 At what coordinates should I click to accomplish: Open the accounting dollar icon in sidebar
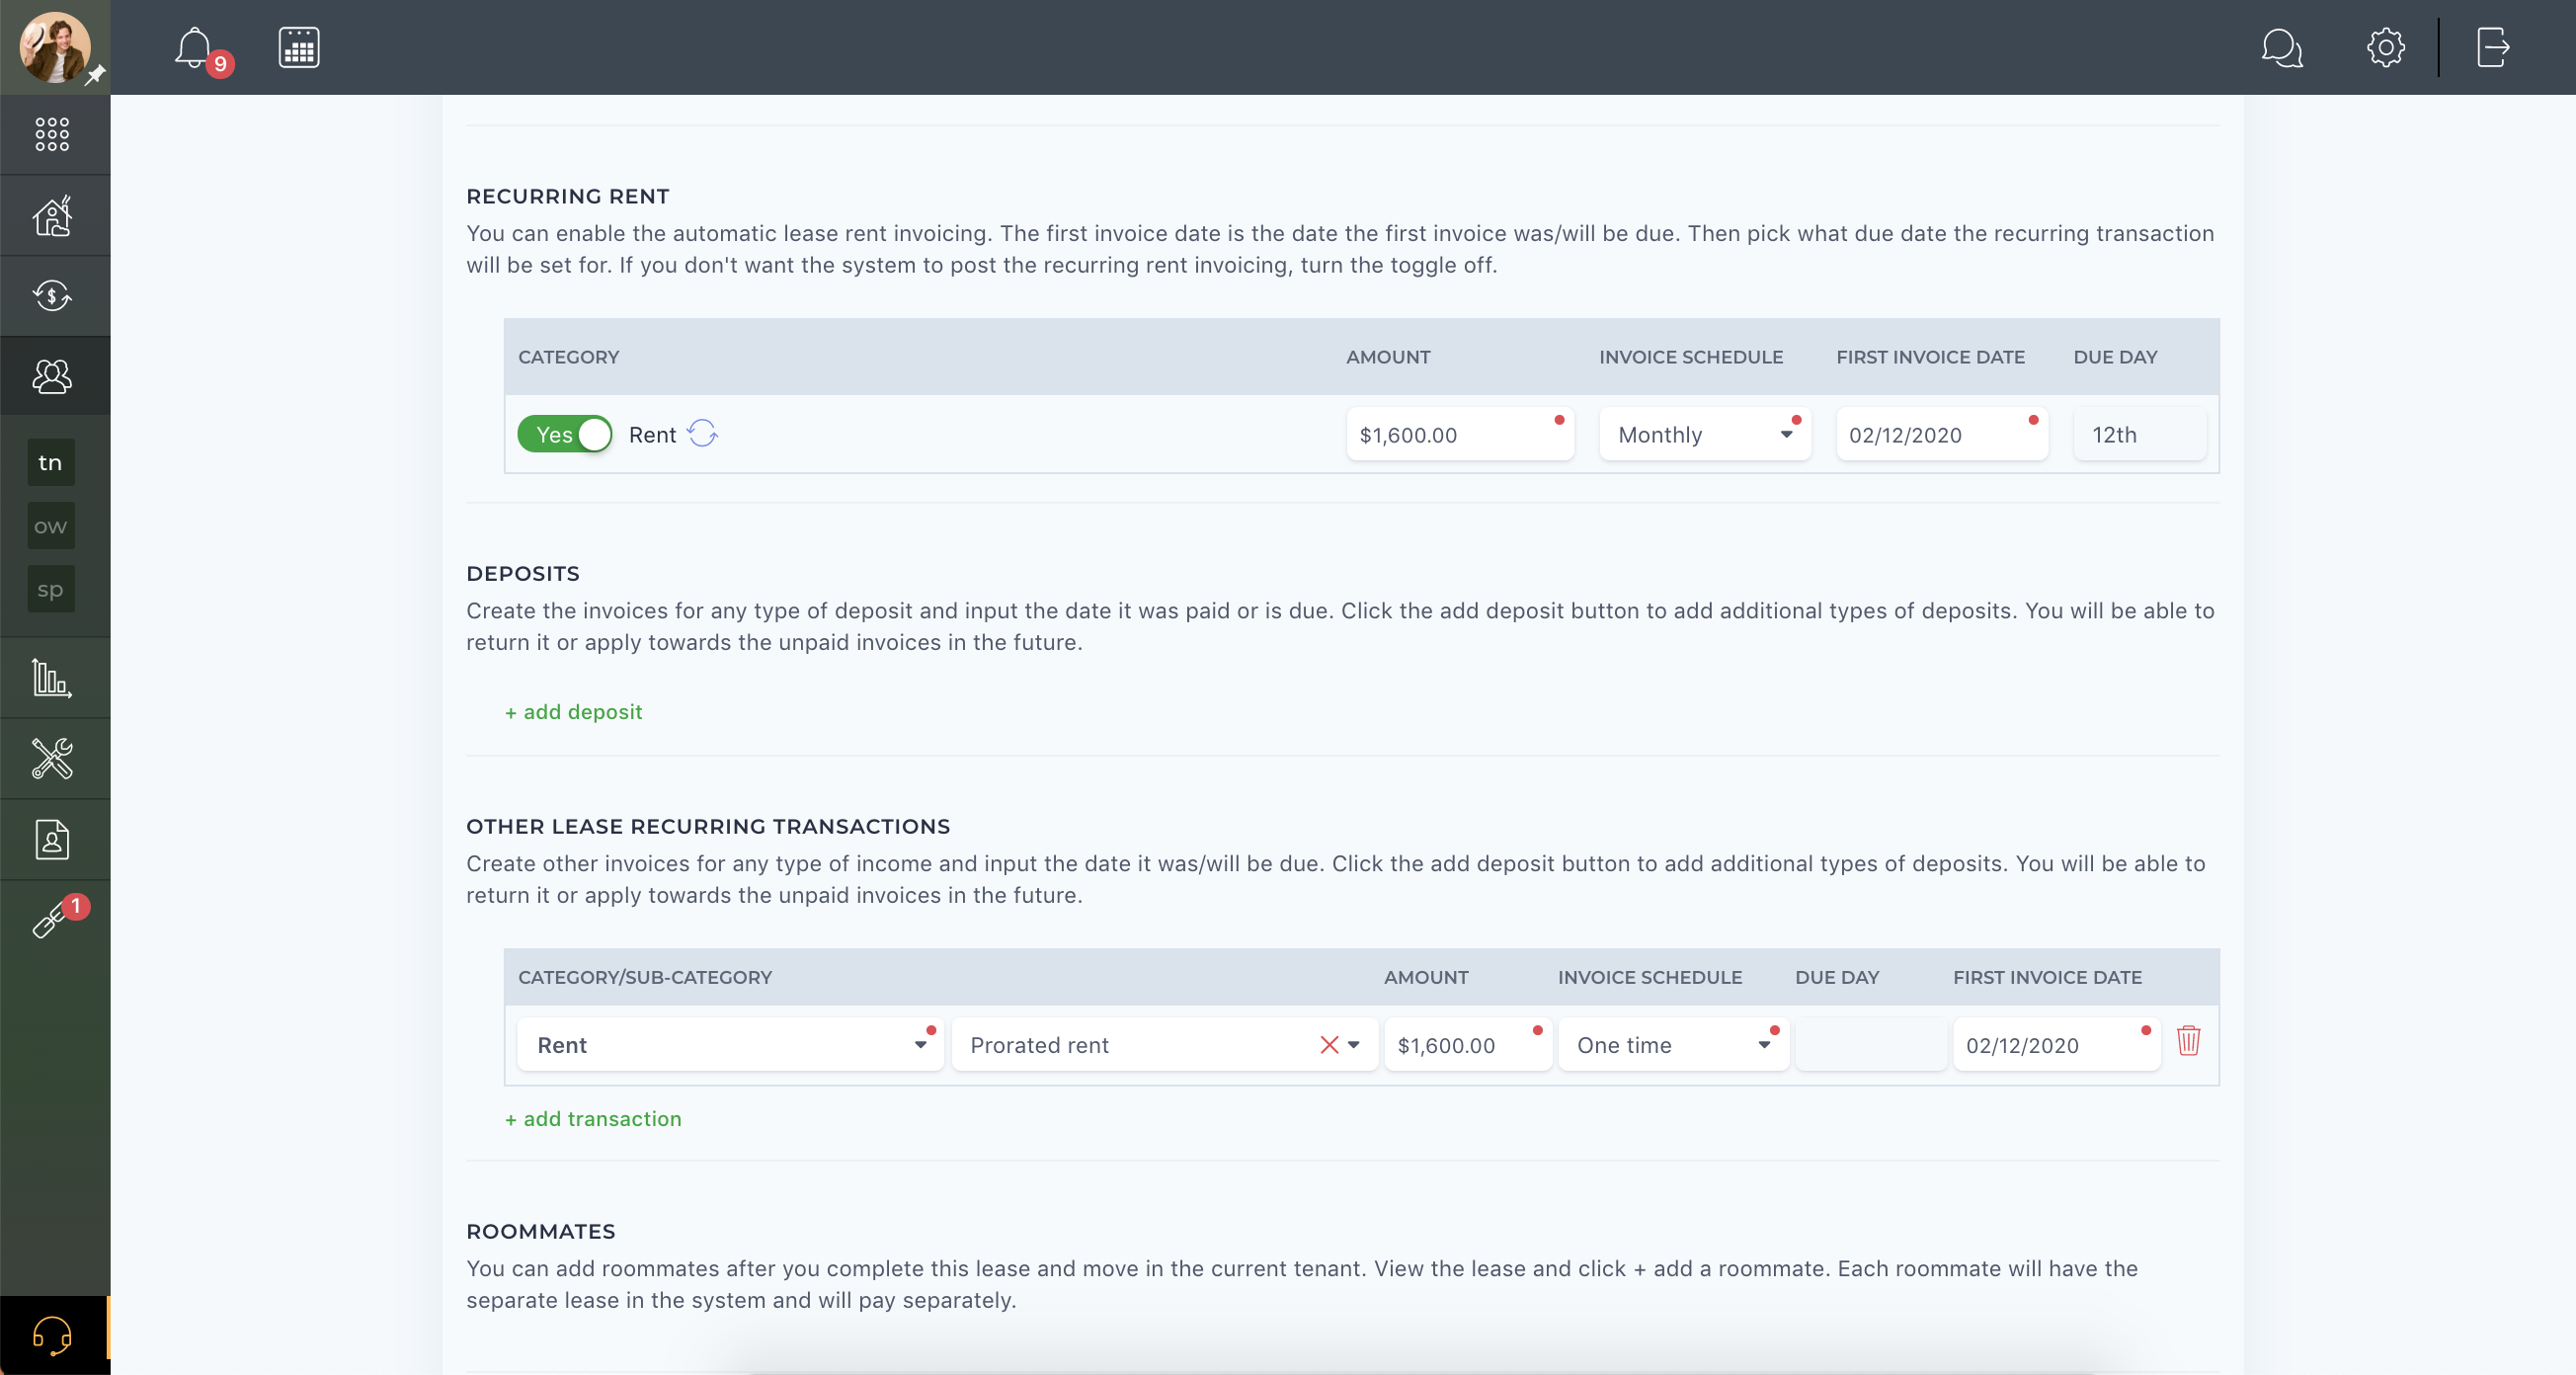click(52, 296)
